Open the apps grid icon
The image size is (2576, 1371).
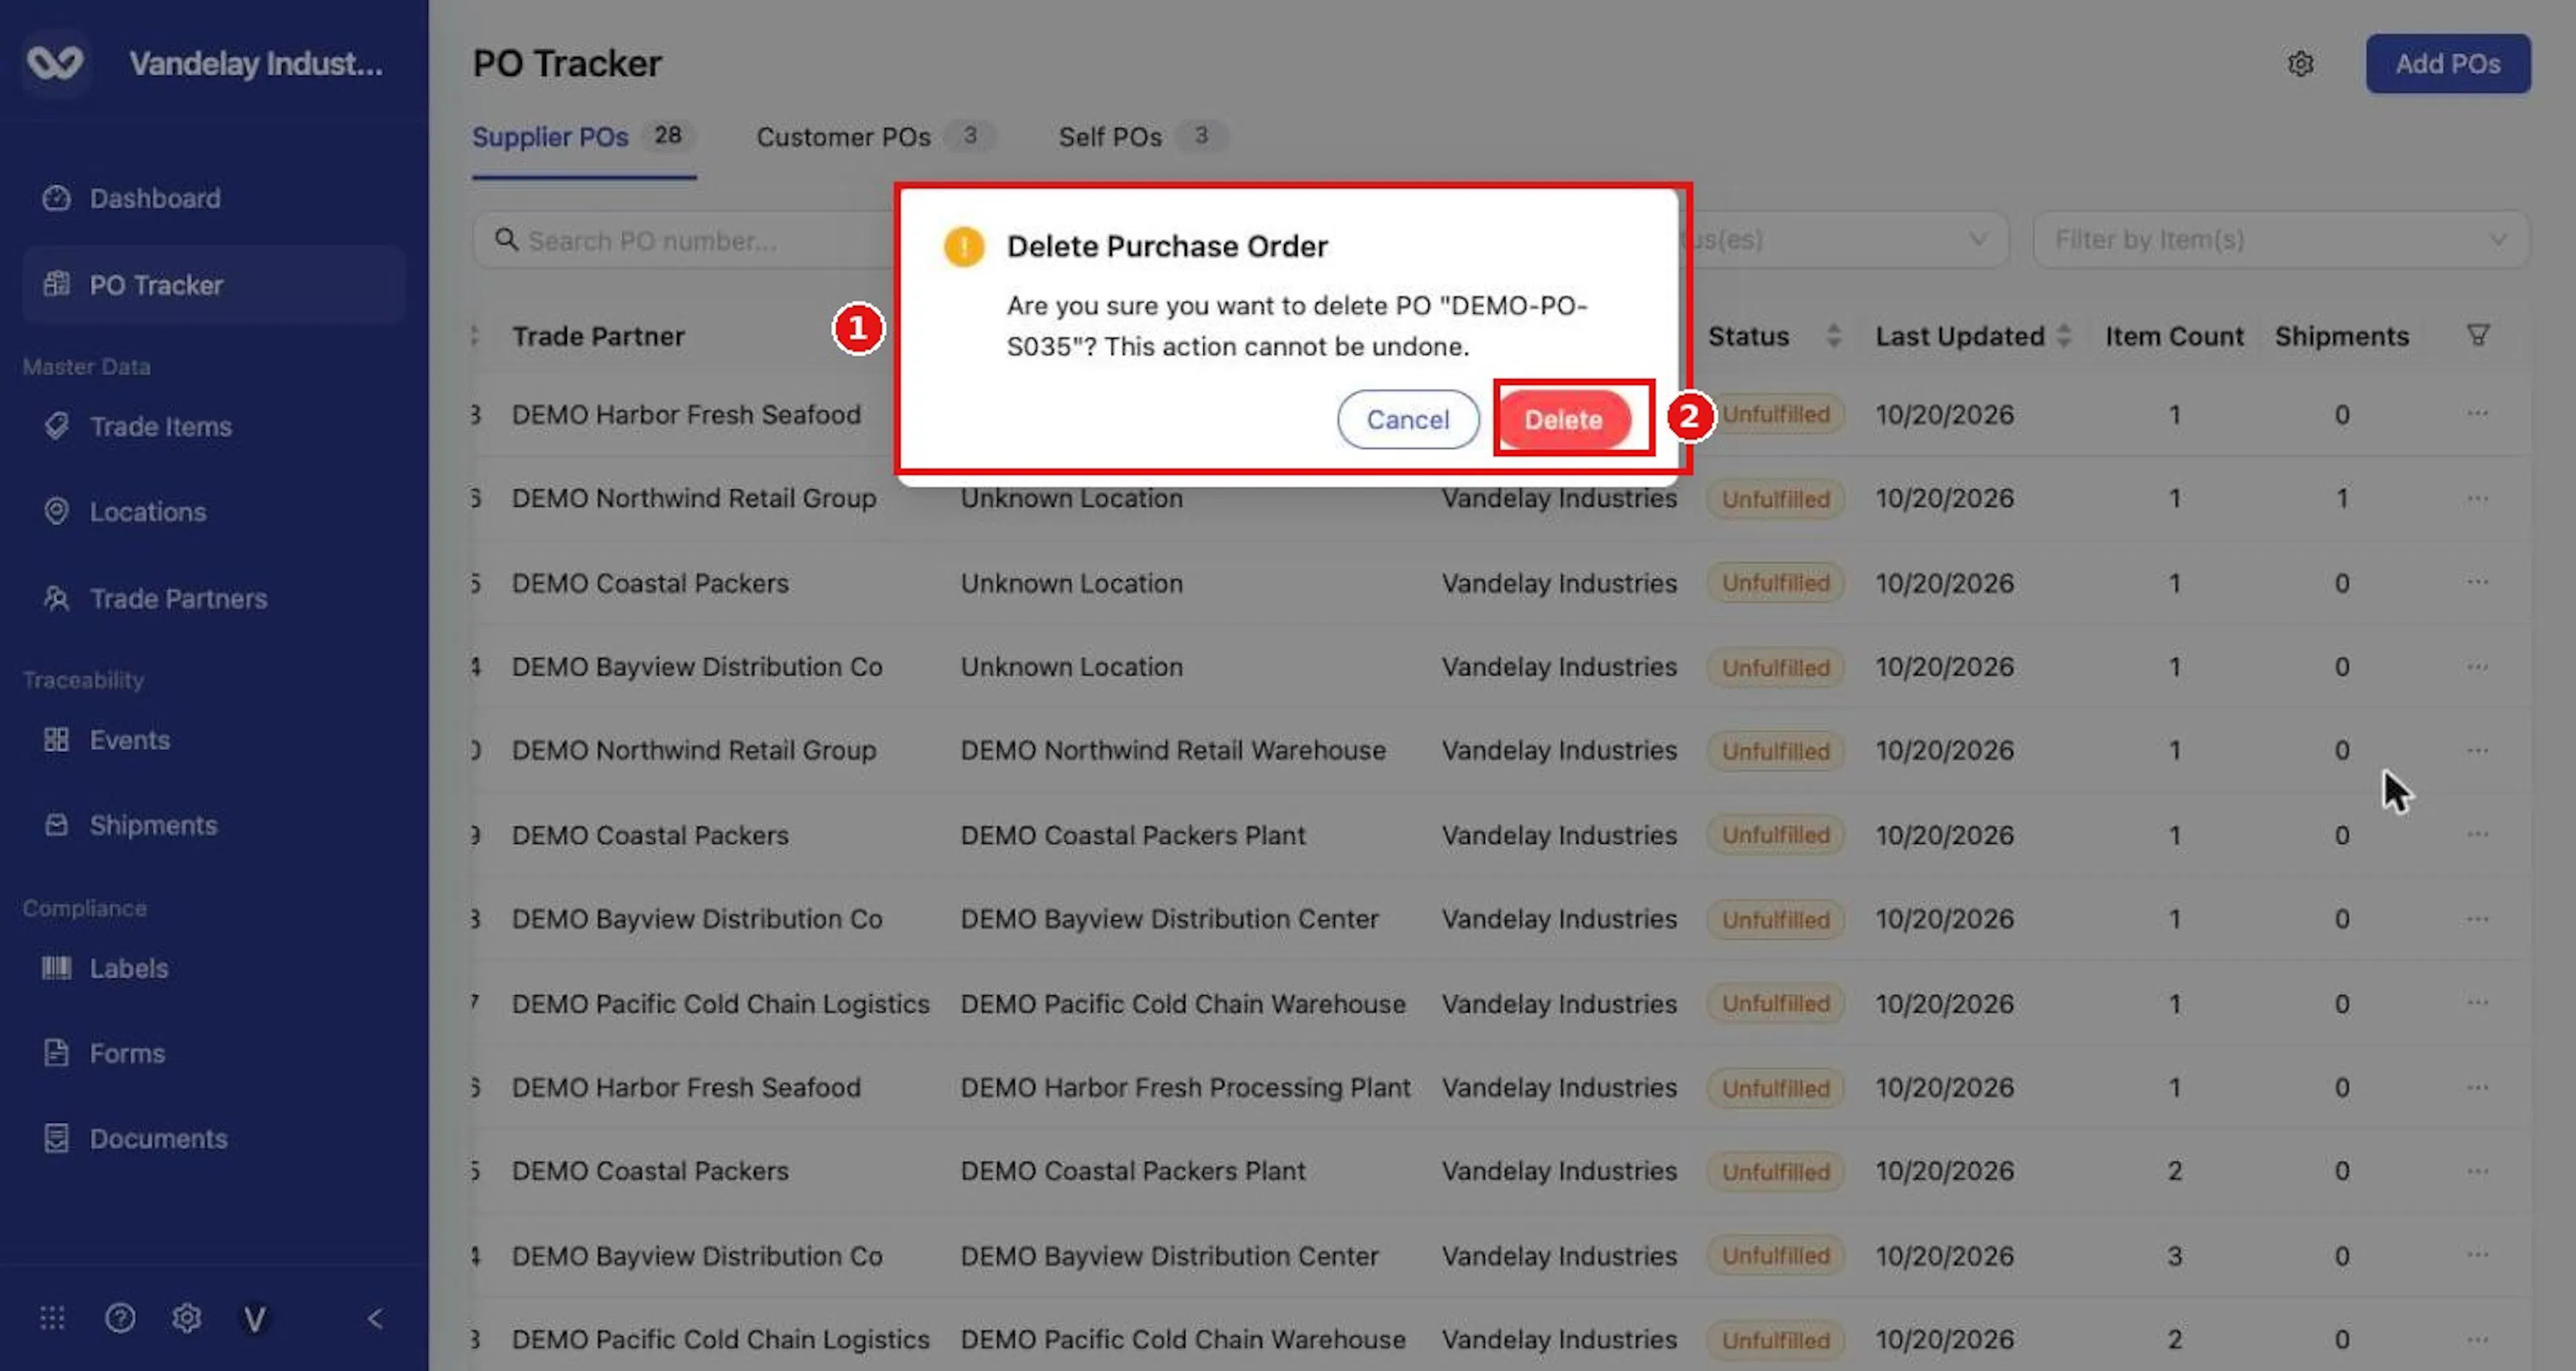pyautogui.click(x=52, y=1319)
